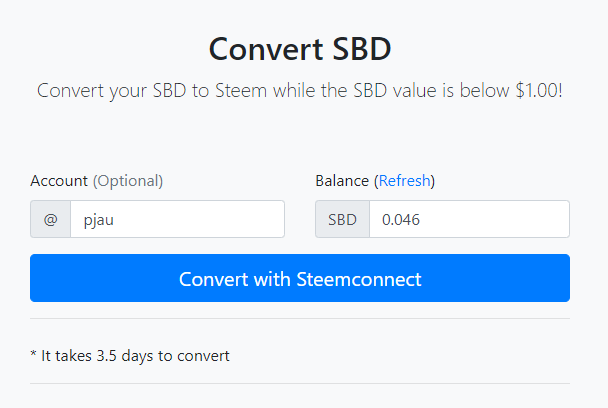Refresh the SBD balance

pos(404,181)
